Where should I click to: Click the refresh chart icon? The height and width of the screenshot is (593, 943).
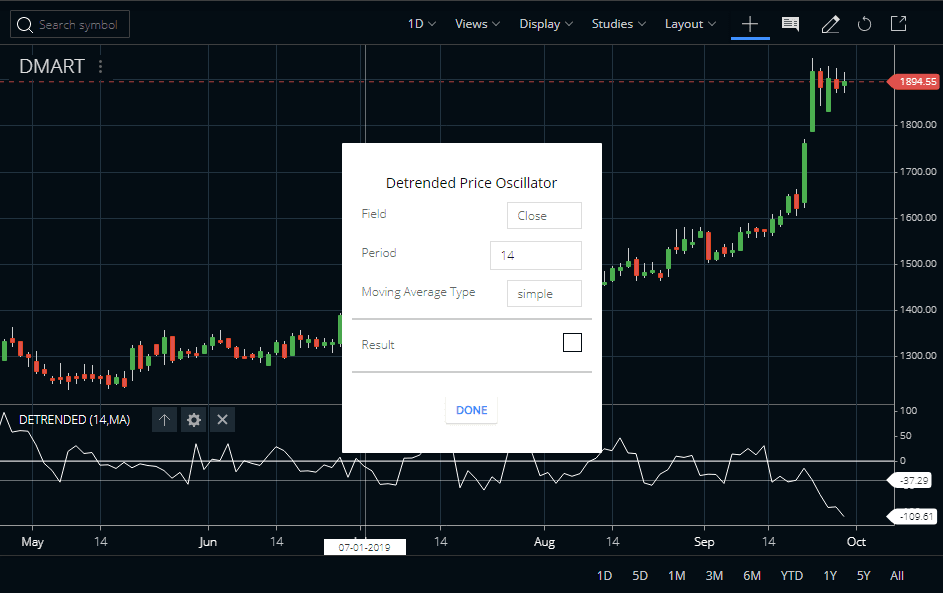(864, 24)
